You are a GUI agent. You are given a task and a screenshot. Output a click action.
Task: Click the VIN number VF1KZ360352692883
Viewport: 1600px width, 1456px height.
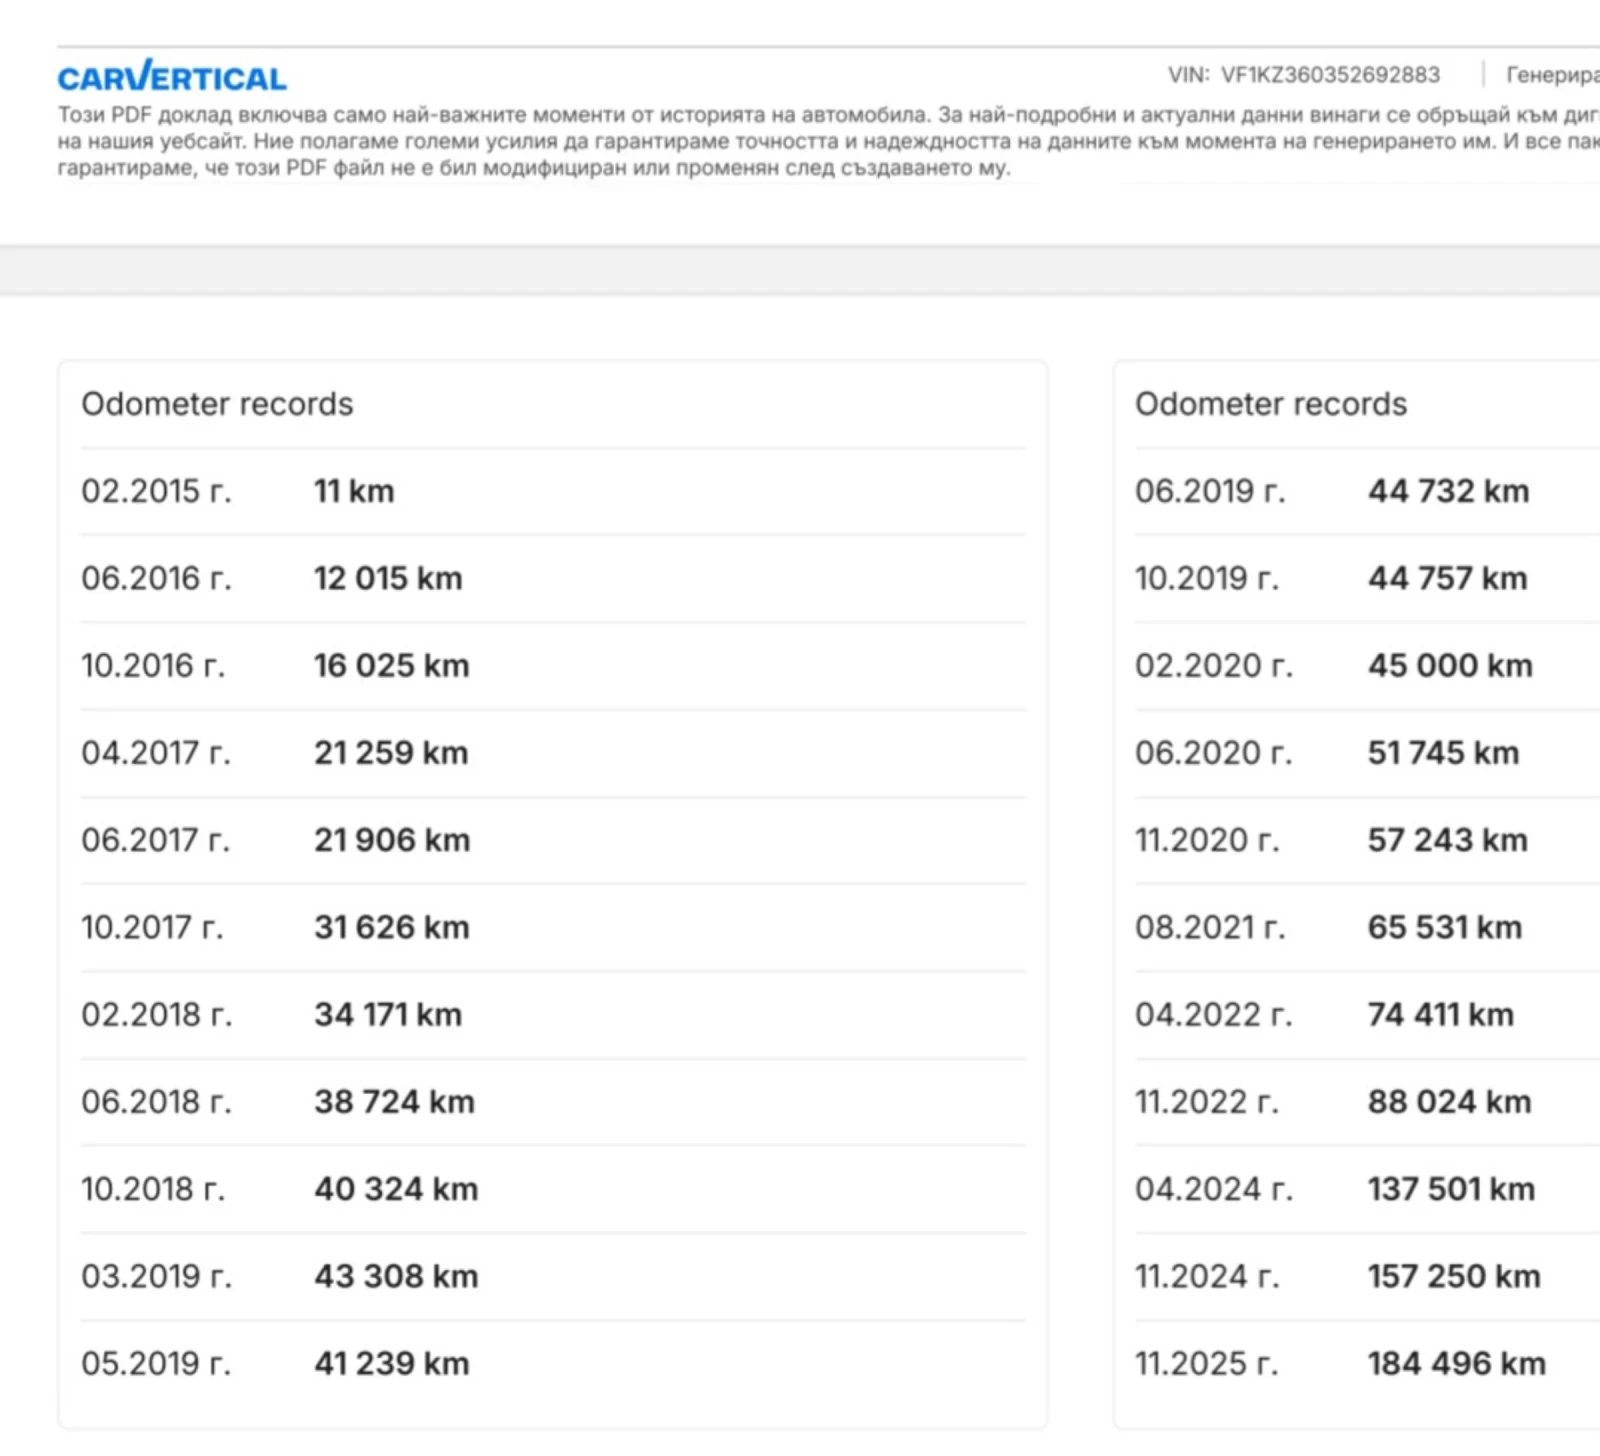tap(1329, 75)
